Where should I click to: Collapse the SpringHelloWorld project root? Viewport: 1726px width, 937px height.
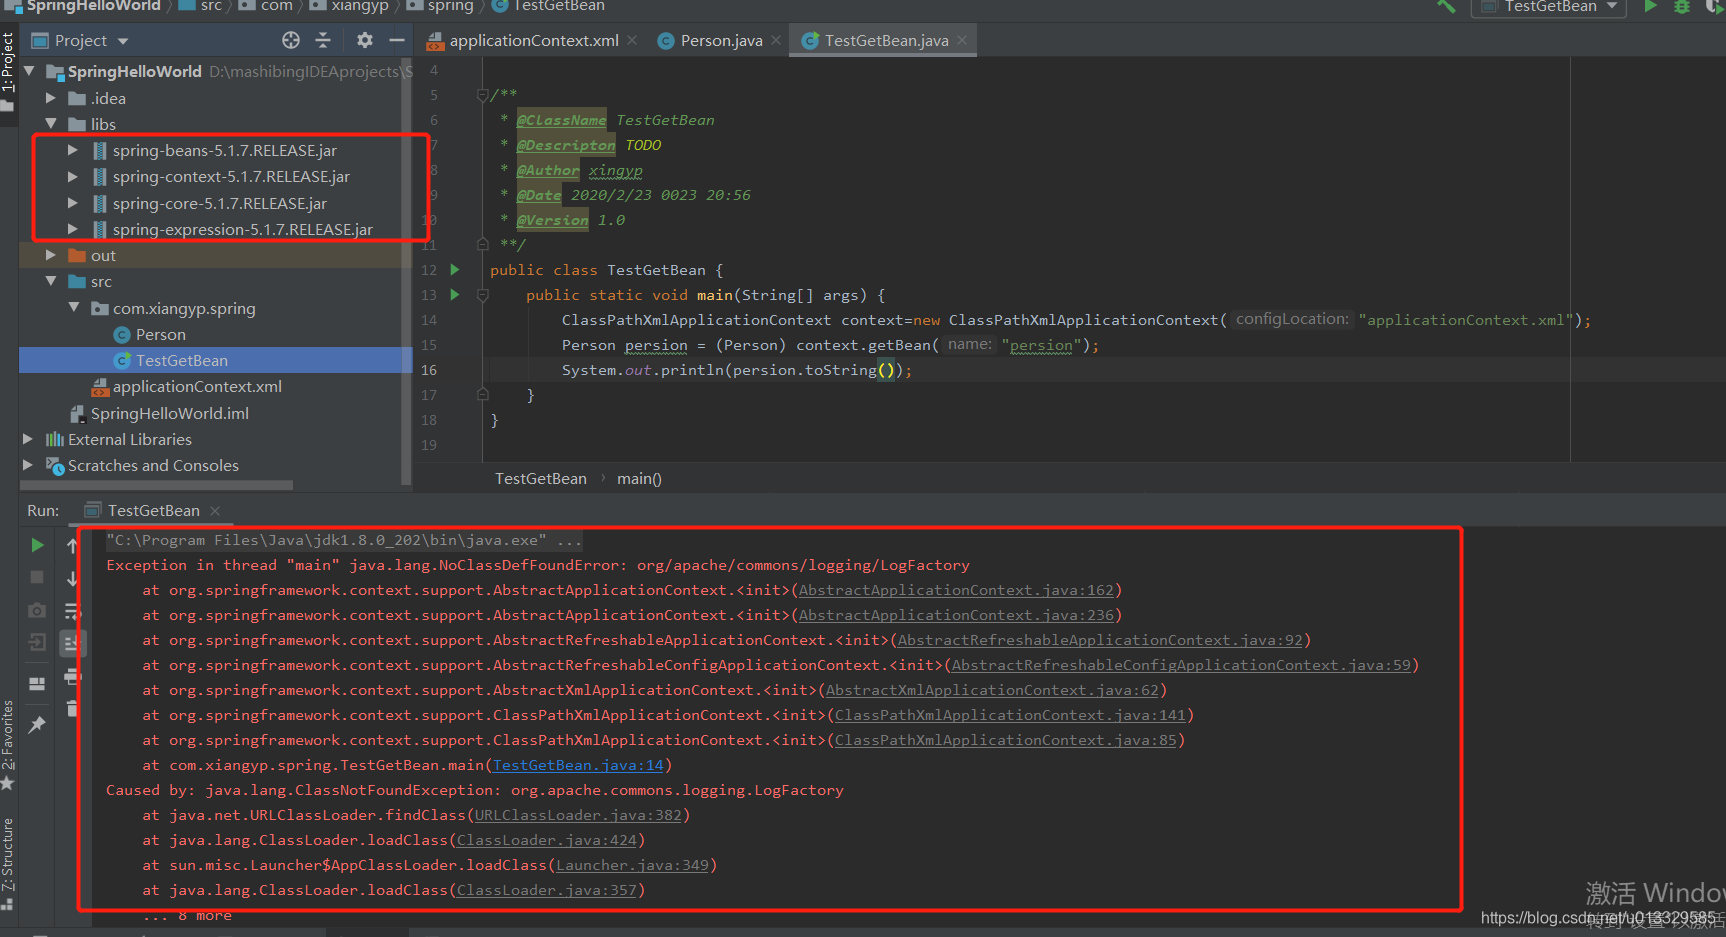click(29, 71)
